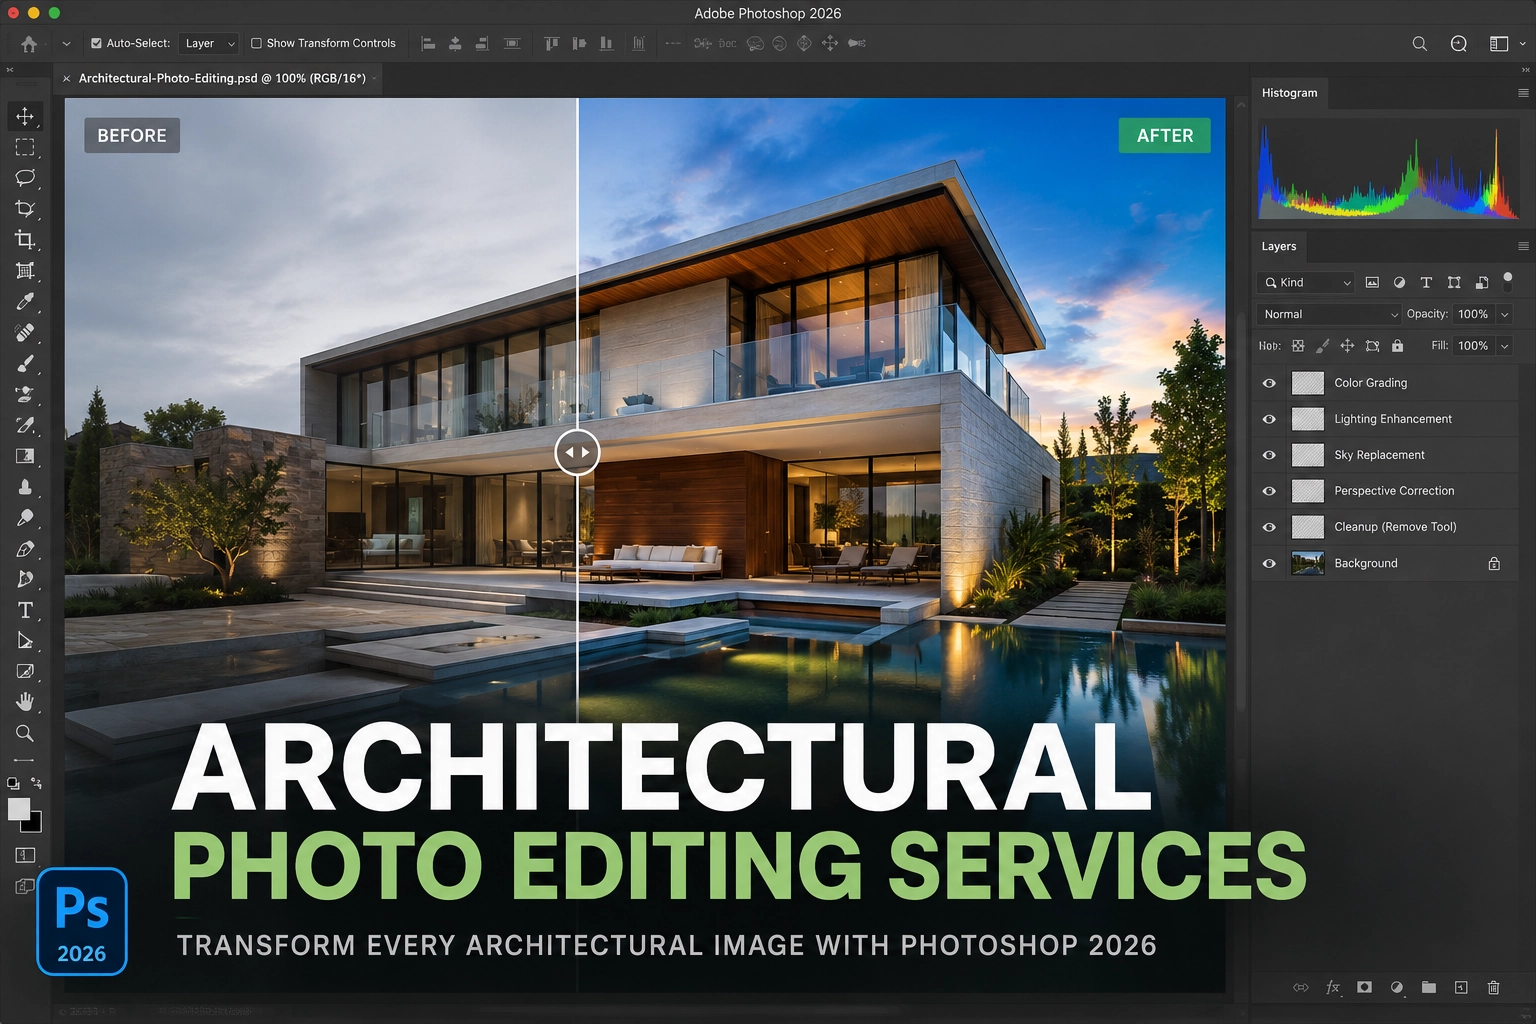Click the BEFORE label button
Image resolution: width=1536 pixels, height=1024 pixels.
pos(132,135)
